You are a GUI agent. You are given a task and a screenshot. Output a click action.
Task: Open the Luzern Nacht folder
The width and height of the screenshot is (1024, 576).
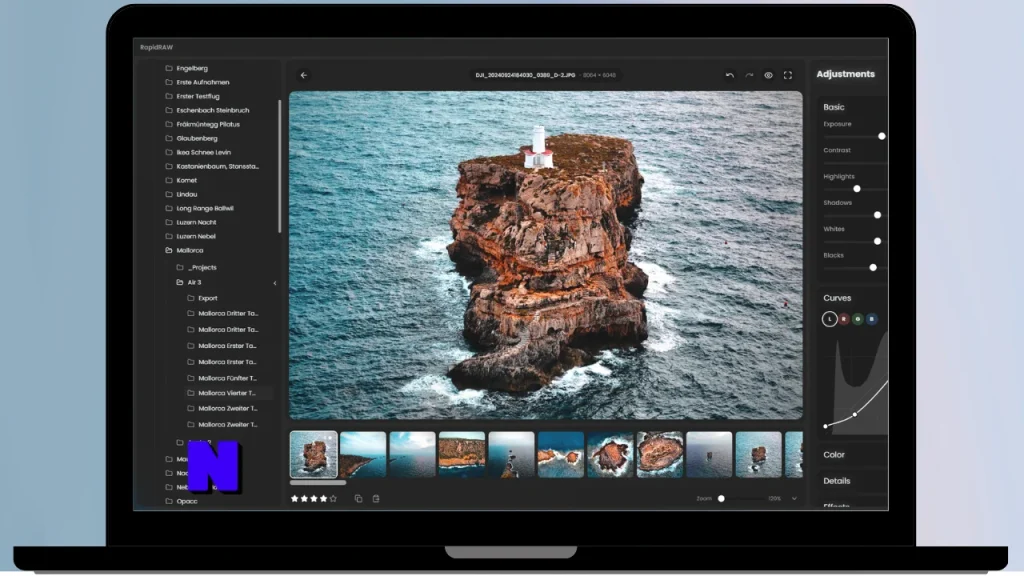[196, 222]
